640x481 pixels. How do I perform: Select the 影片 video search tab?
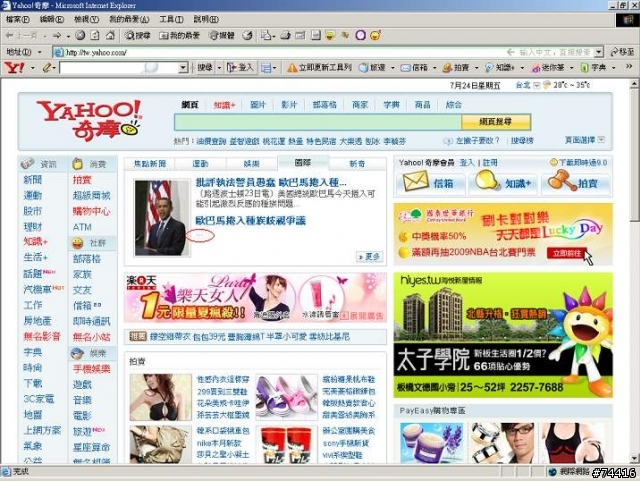coord(289,105)
